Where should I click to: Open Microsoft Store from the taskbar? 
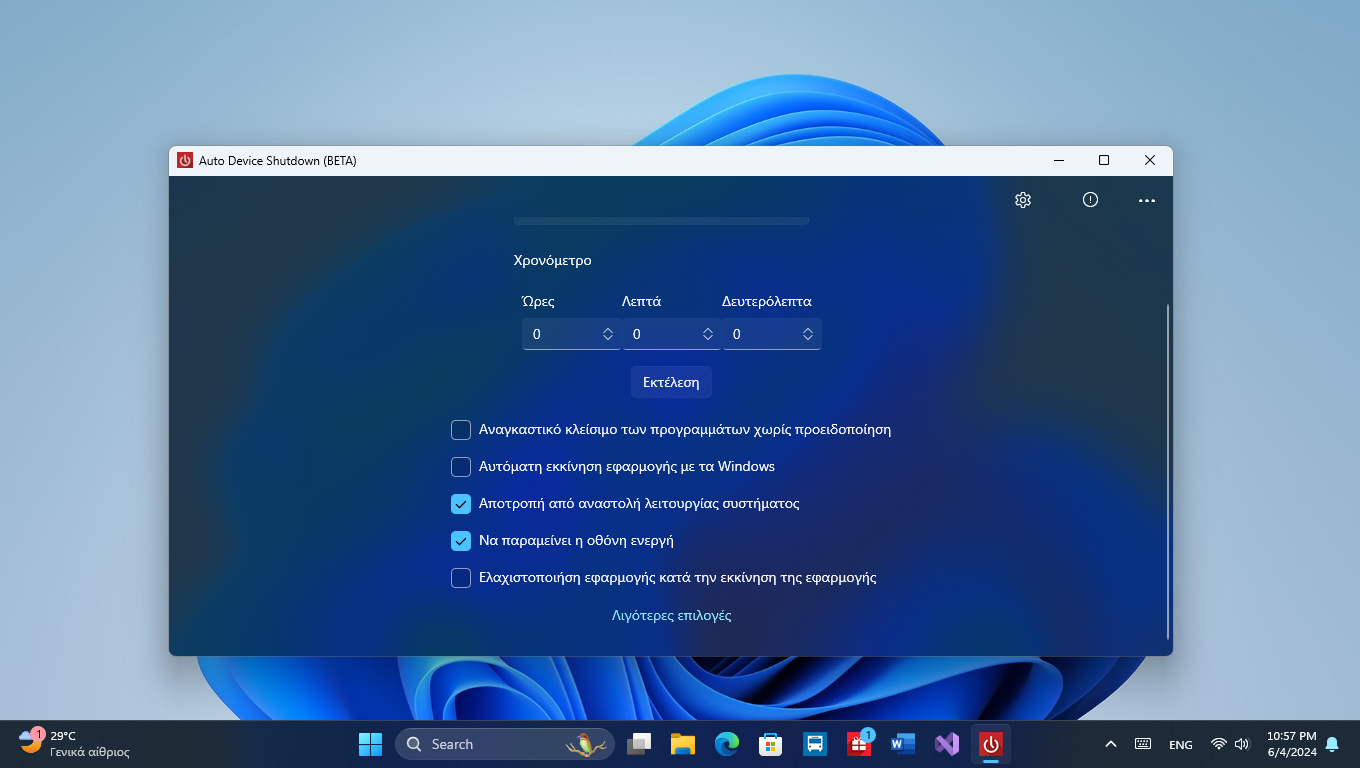click(x=770, y=744)
